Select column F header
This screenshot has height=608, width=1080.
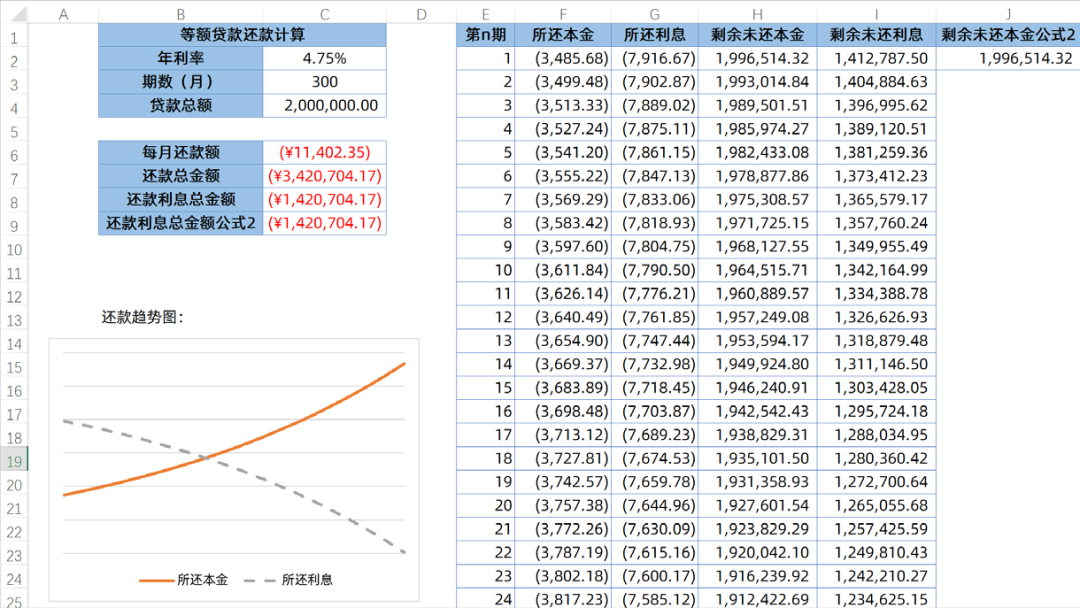[x=563, y=14]
